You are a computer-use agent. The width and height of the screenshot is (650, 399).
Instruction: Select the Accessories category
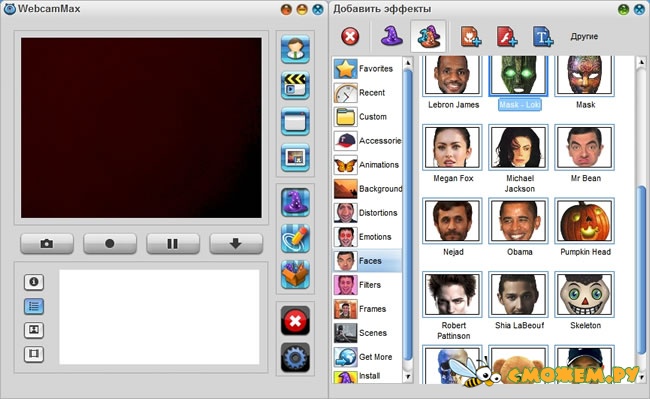click(x=367, y=141)
